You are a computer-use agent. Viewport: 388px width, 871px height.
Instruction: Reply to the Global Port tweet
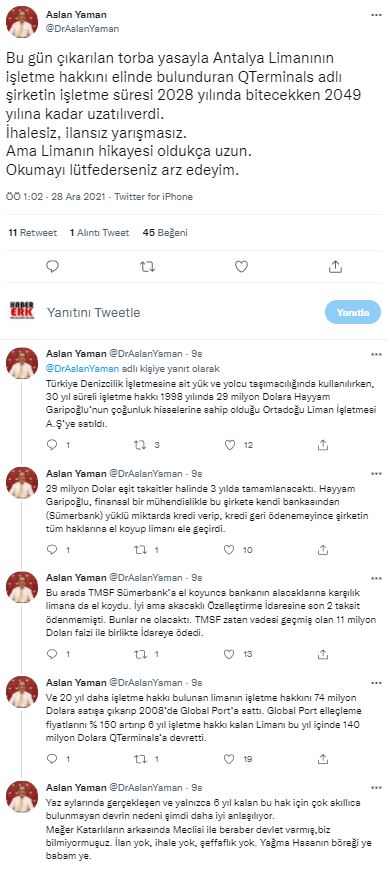52,759
